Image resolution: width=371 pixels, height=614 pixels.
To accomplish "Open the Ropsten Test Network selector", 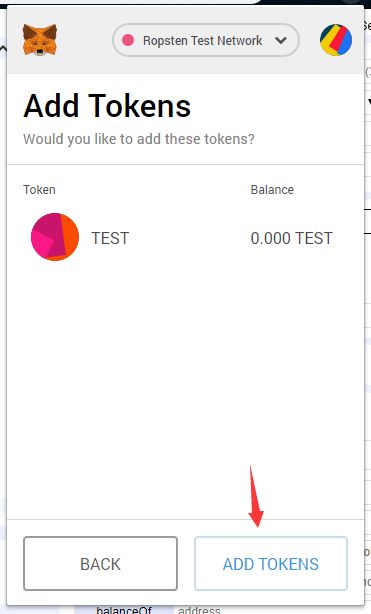I will (x=206, y=40).
